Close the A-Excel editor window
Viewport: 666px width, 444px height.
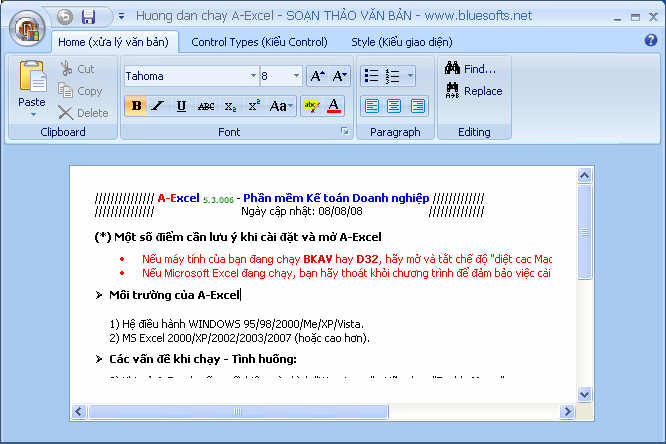click(653, 17)
